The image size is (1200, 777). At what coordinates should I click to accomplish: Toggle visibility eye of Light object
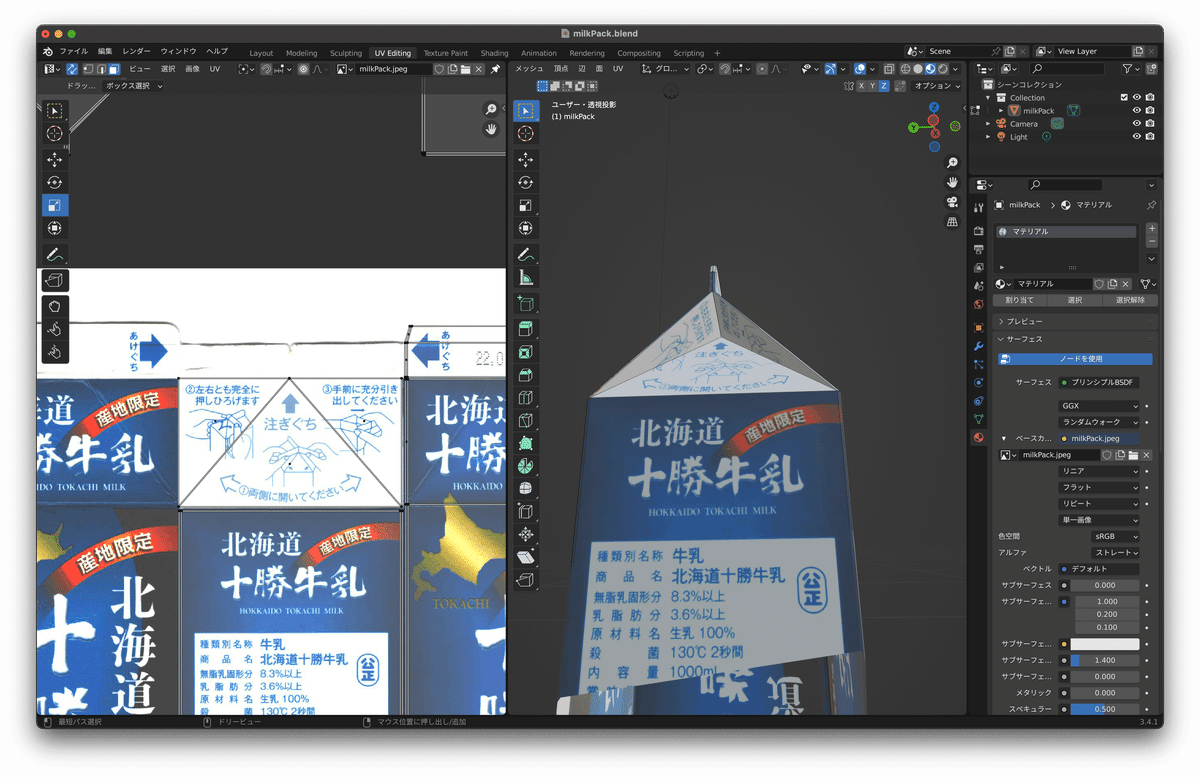click(1137, 137)
